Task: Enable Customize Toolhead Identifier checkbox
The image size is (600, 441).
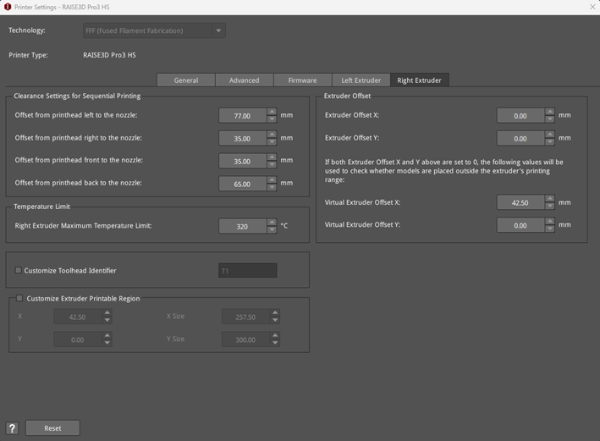Action: 20,270
